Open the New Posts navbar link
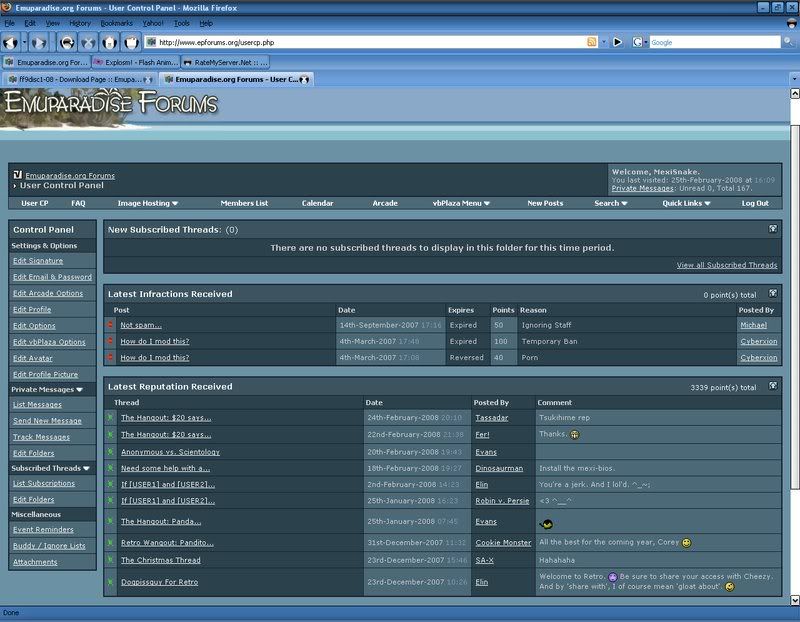The image size is (800, 622). point(545,203)
